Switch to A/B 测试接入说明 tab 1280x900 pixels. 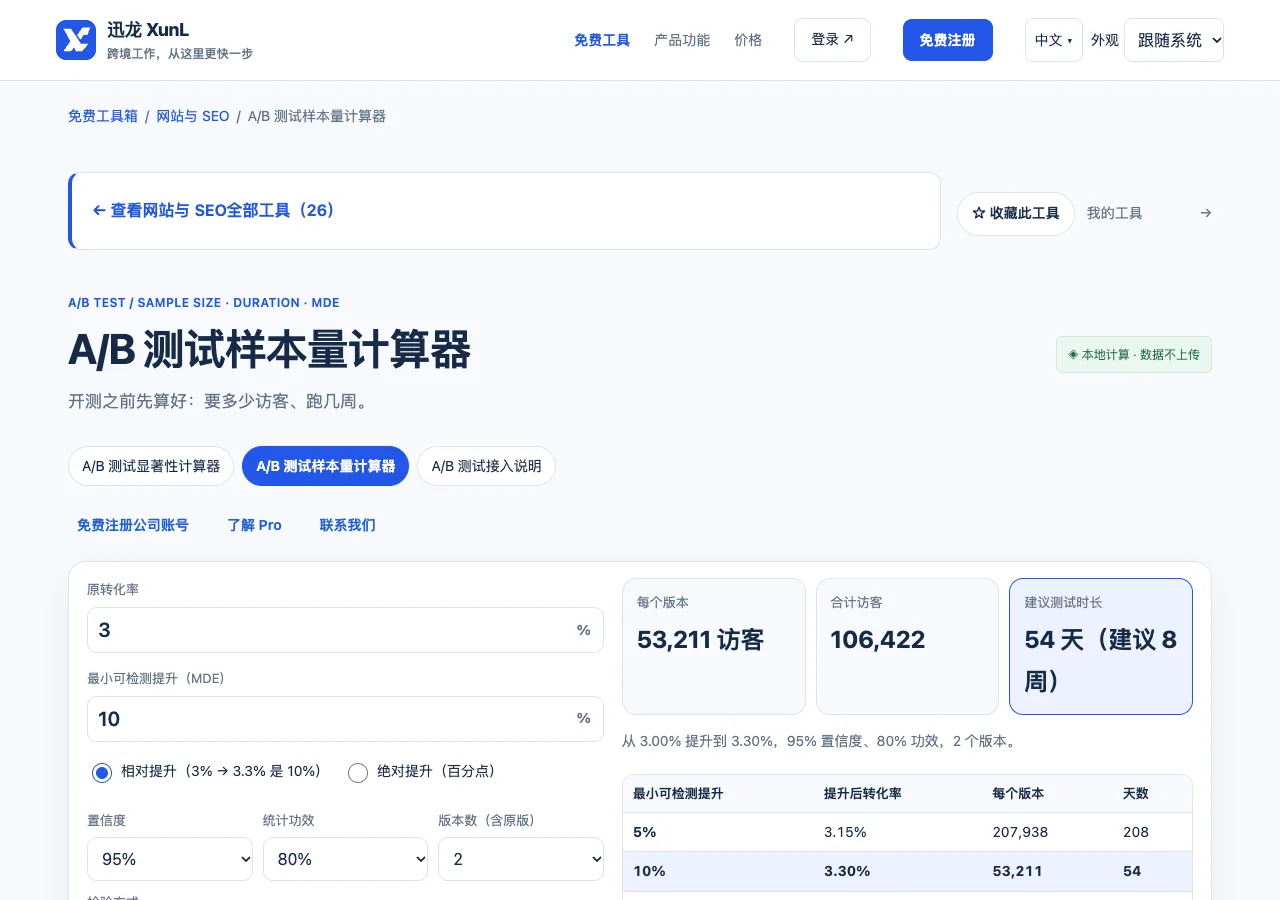click(486, 466)
